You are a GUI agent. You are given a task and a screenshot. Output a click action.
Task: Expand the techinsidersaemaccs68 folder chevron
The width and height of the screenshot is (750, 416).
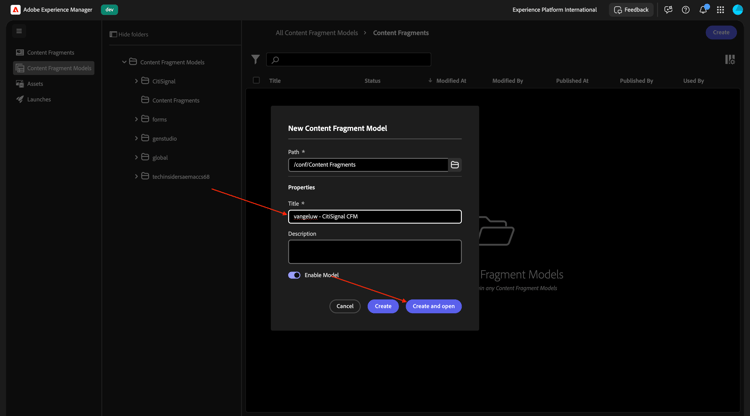click(136, 176)
